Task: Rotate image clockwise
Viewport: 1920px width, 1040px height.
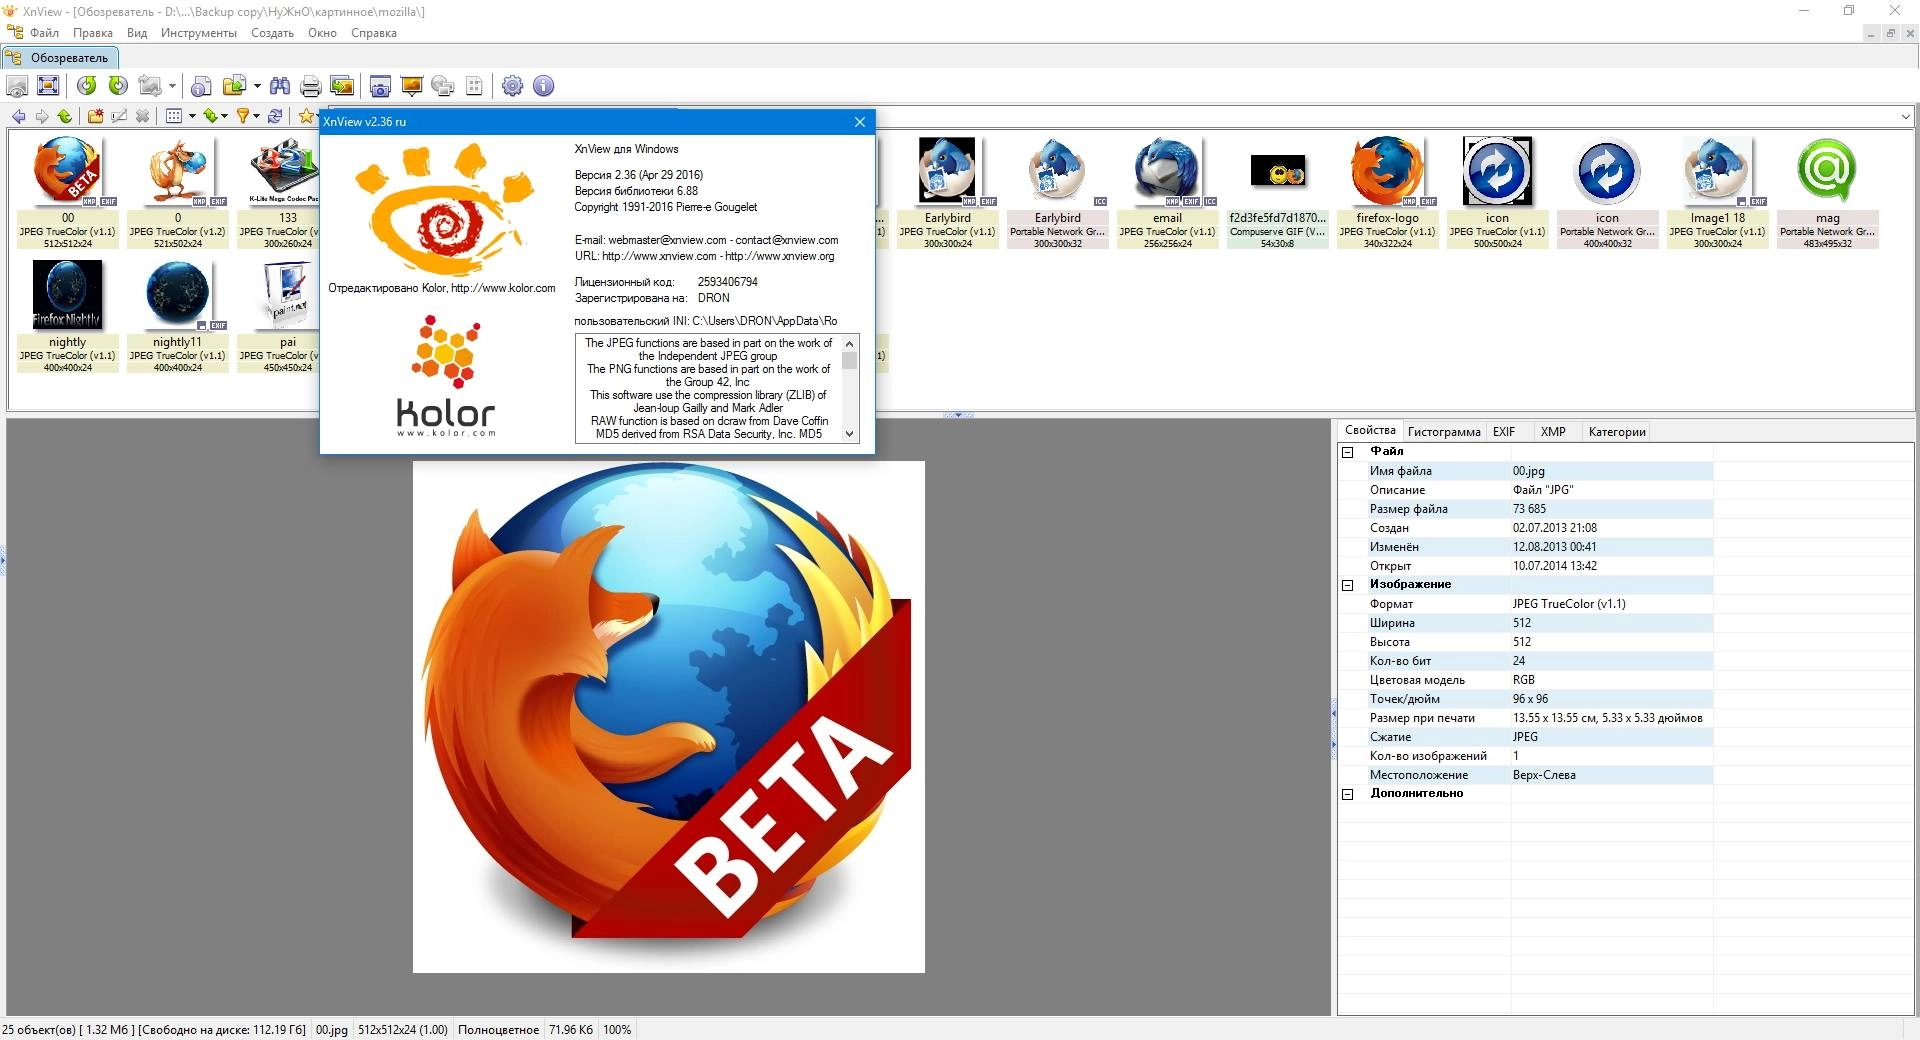Action: (118, 86)
